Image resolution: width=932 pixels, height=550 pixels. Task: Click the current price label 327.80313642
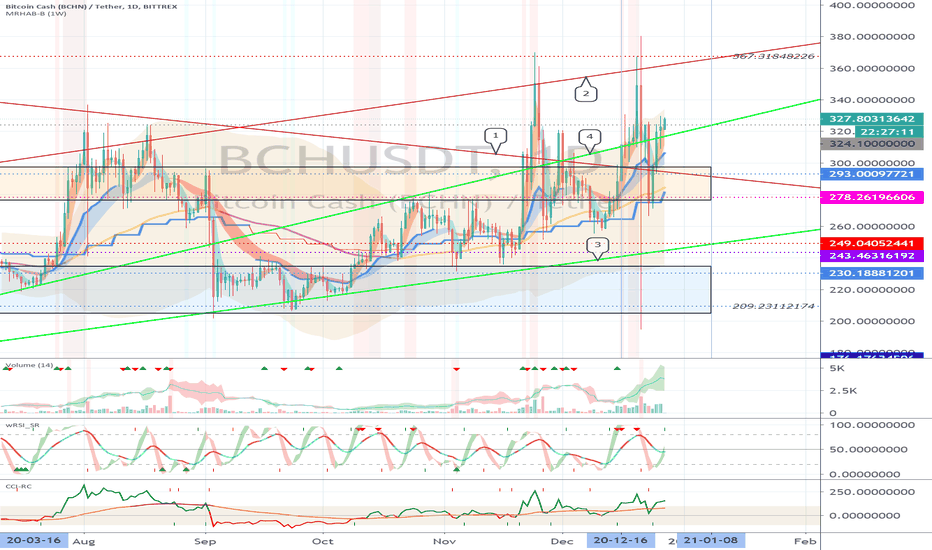pos(871,119)
